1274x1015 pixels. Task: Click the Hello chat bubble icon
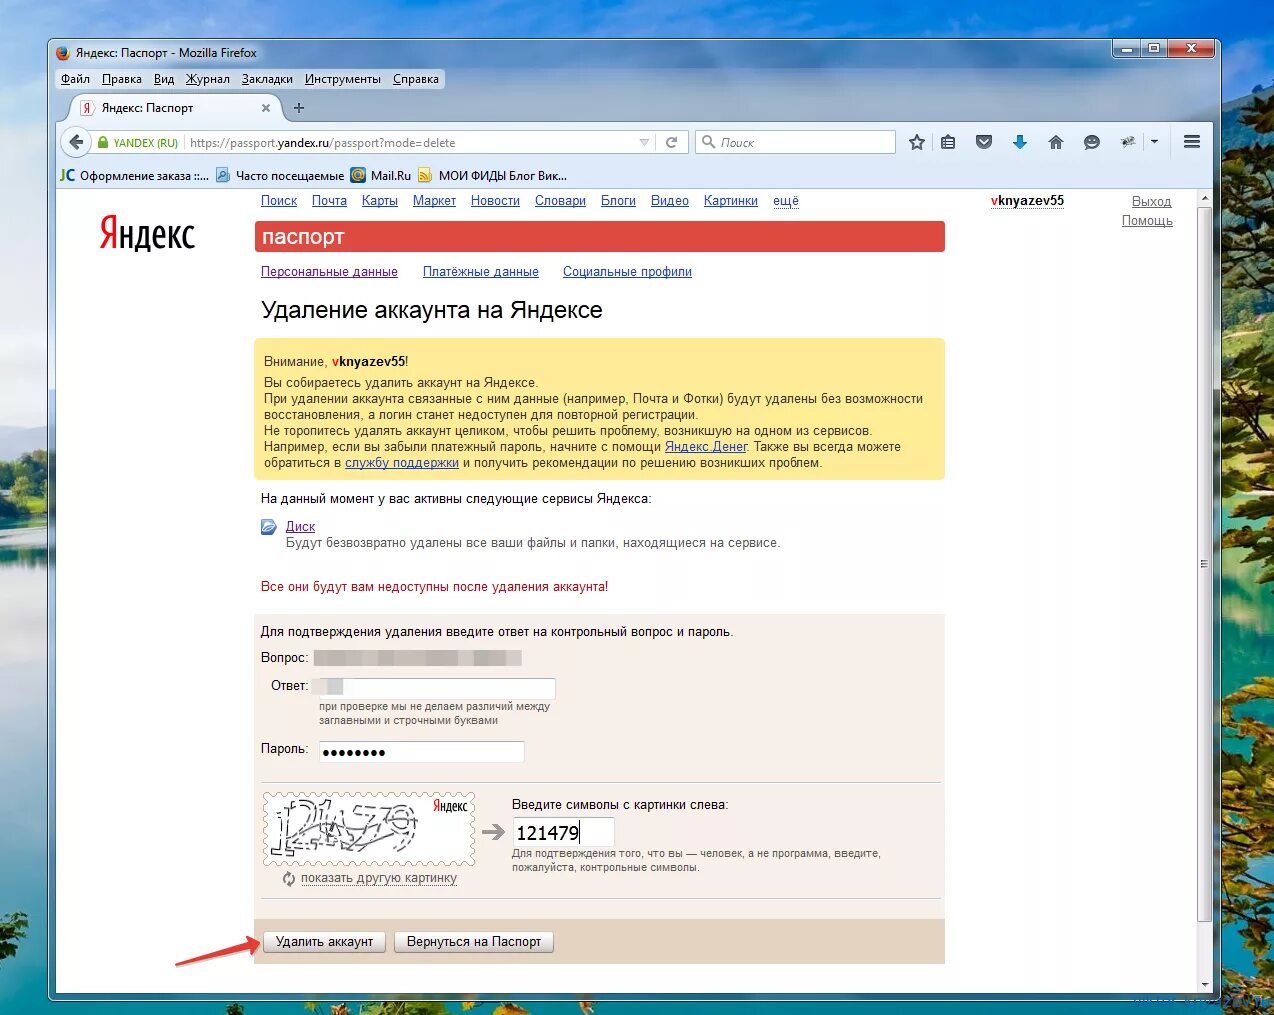coord(1092,142)
